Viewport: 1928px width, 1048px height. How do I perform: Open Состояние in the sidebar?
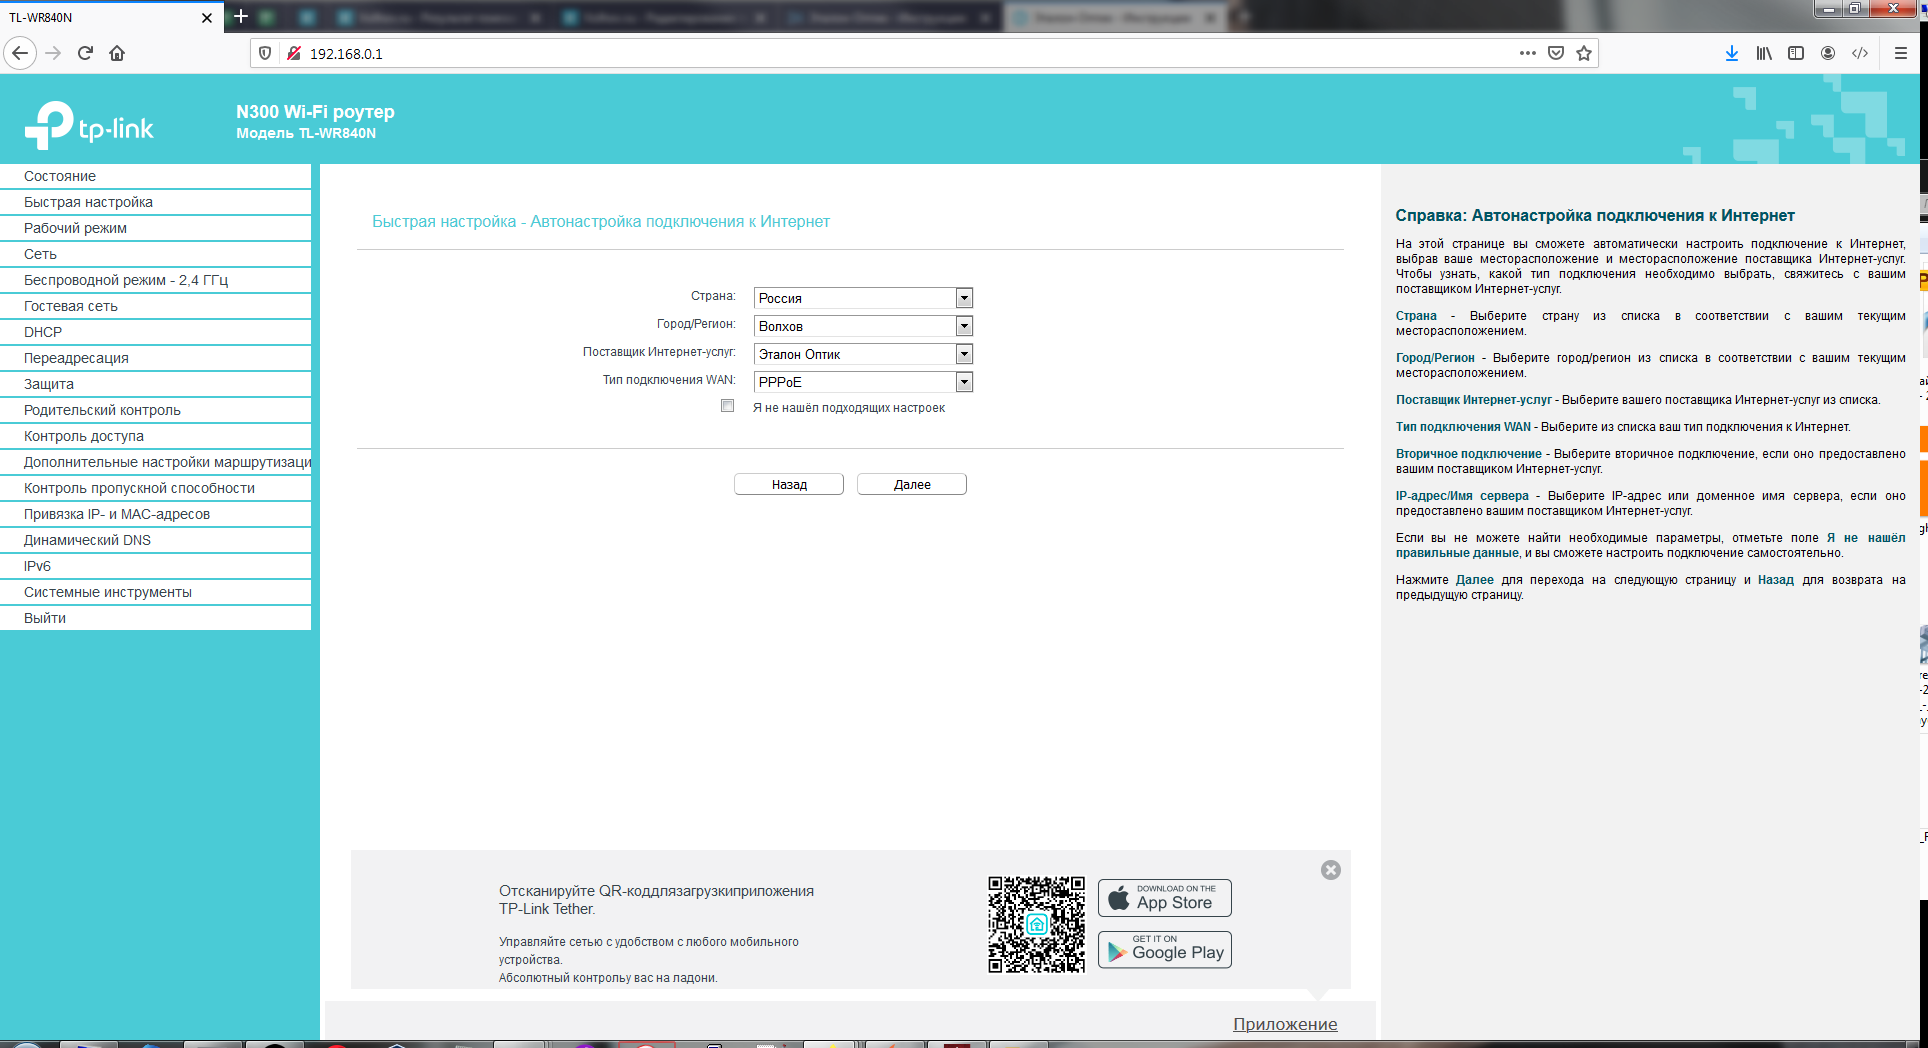tap(155, 176)
